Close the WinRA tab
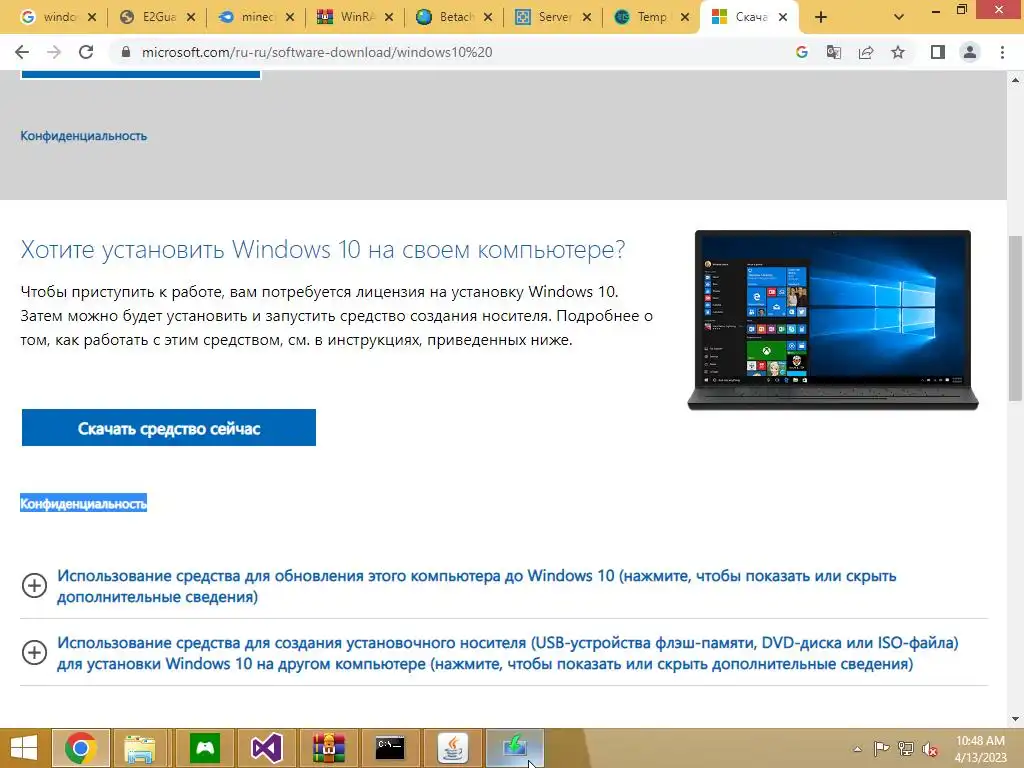 [389, 18]
